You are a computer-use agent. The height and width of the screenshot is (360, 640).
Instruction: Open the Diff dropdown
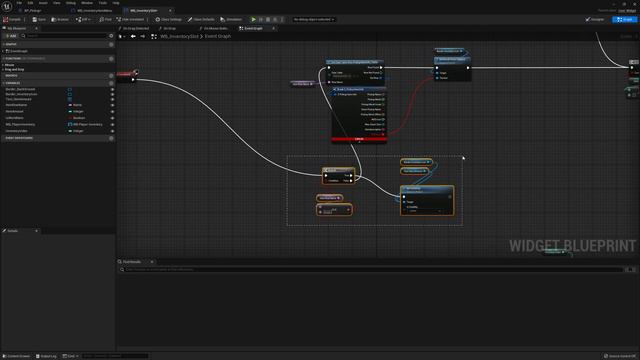pos(83,19)
